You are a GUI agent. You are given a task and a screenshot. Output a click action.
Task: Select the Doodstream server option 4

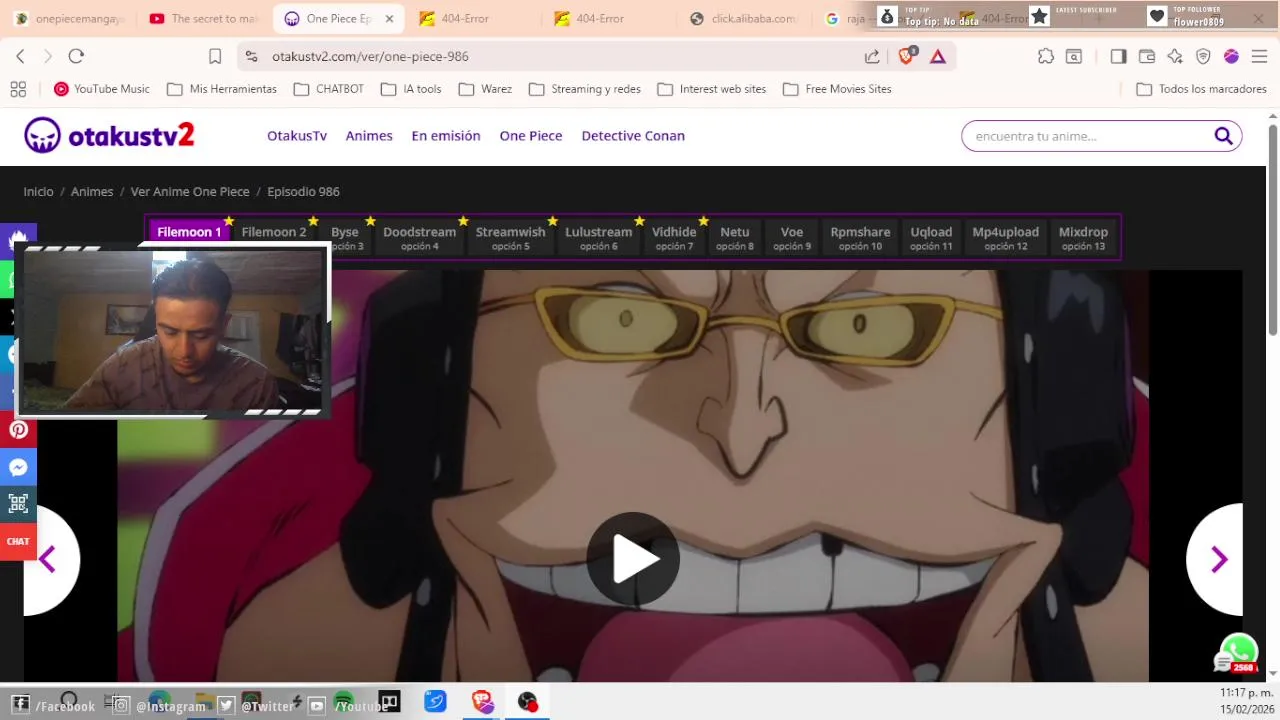(x=419, y=238)
